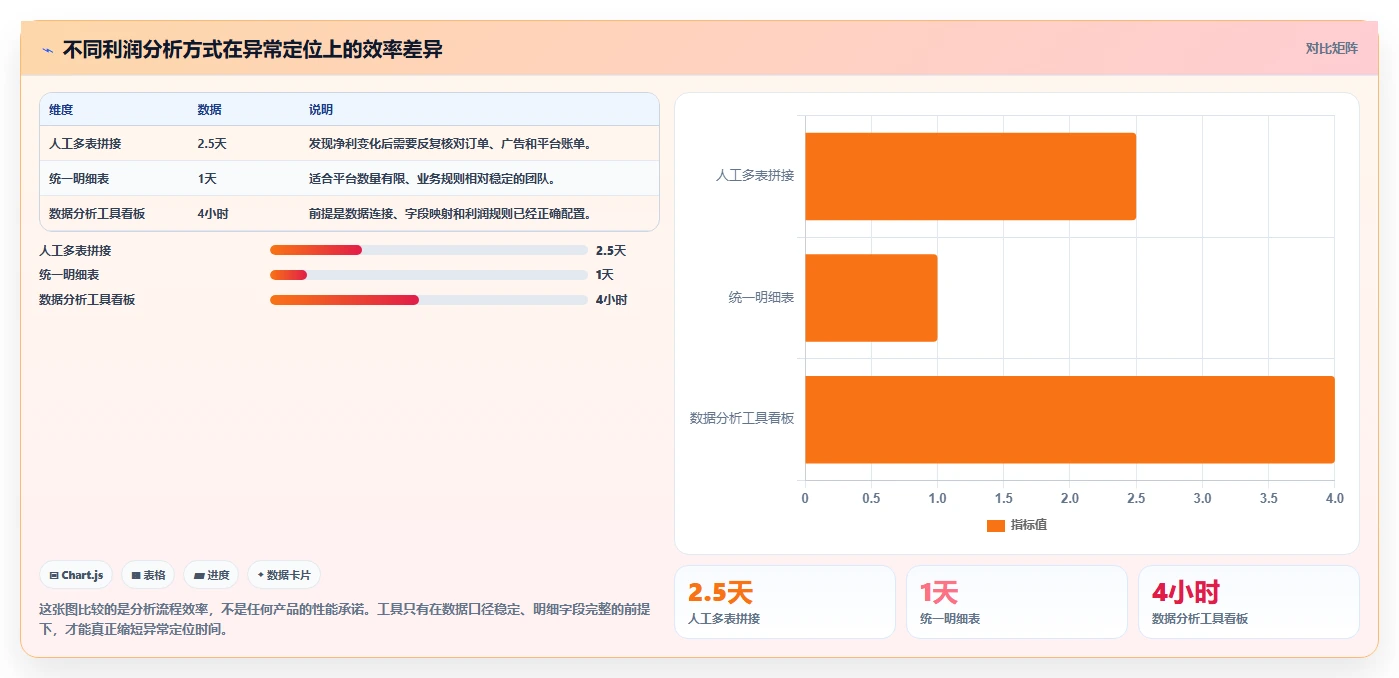1399x678 pixels.
Task: Open the 4小时 data card
Action: [x=1249, y=602]
